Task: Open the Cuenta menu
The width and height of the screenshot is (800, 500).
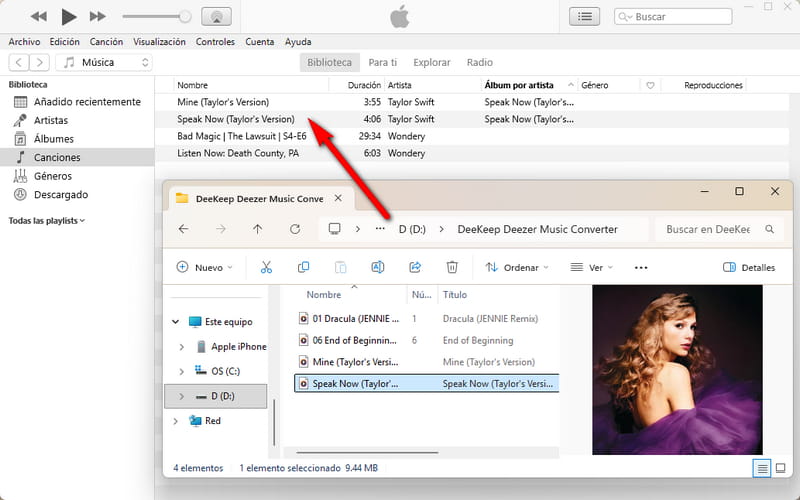Action: [260, 42]
